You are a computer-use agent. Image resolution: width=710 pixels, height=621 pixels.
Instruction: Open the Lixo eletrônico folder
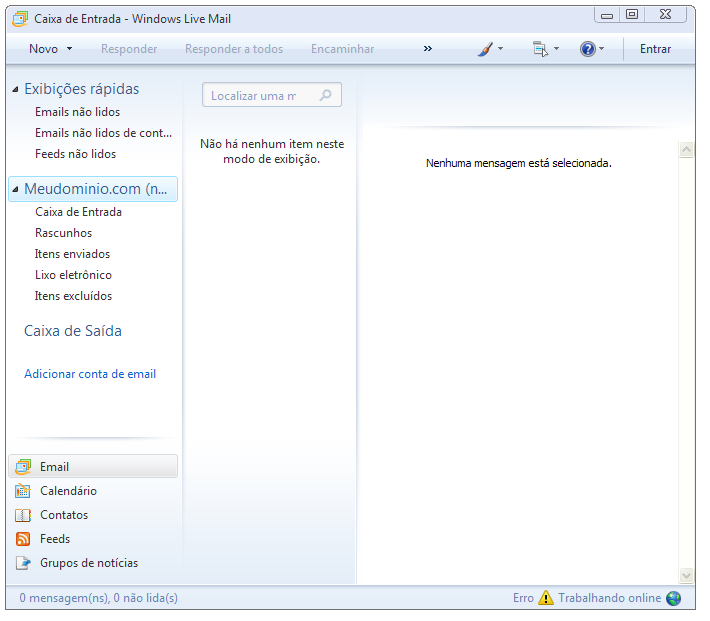73,275
